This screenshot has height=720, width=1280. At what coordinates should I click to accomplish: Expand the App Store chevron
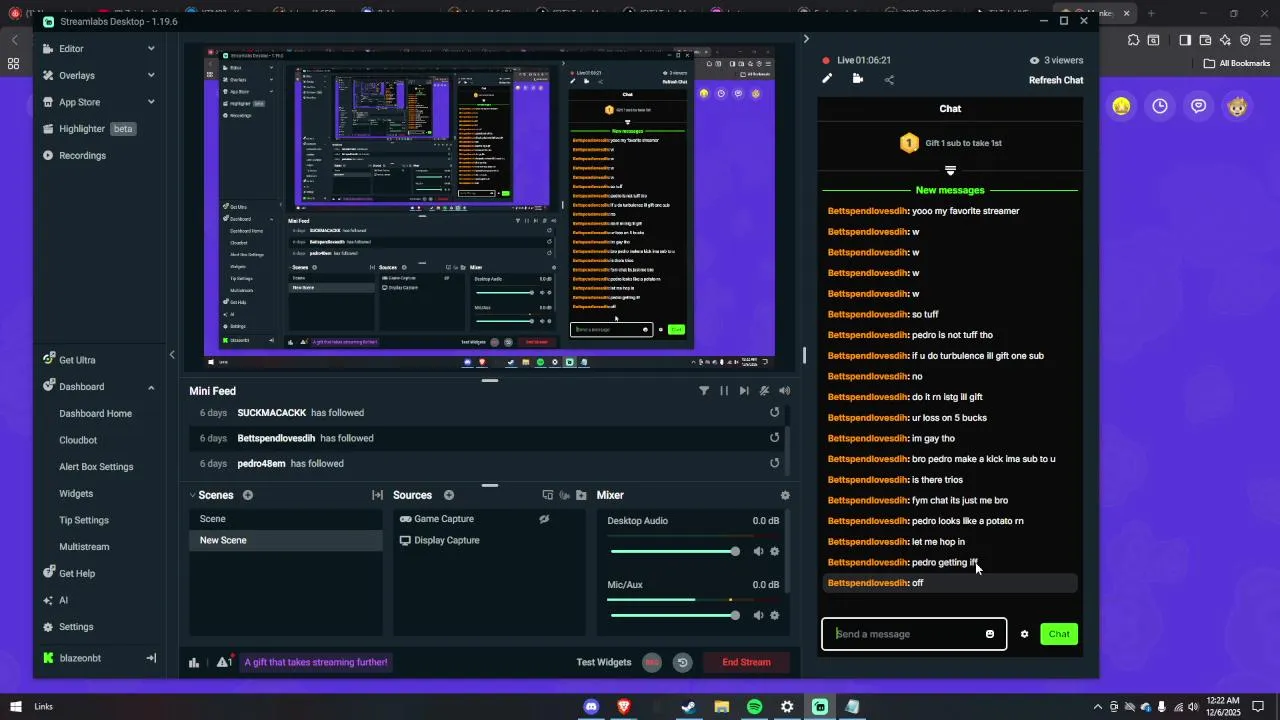[151, 102]
